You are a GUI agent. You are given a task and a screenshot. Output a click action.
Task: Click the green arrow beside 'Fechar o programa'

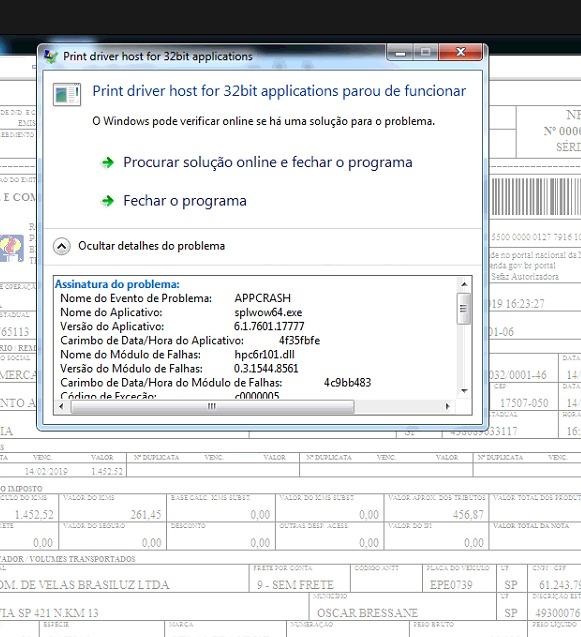pos(108,201)
